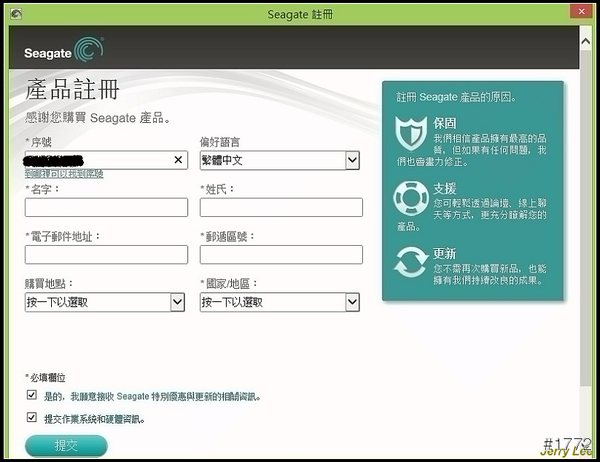Click into the 姓氏 text box
Screen dimensions: 600x462
tap(280, 207)
